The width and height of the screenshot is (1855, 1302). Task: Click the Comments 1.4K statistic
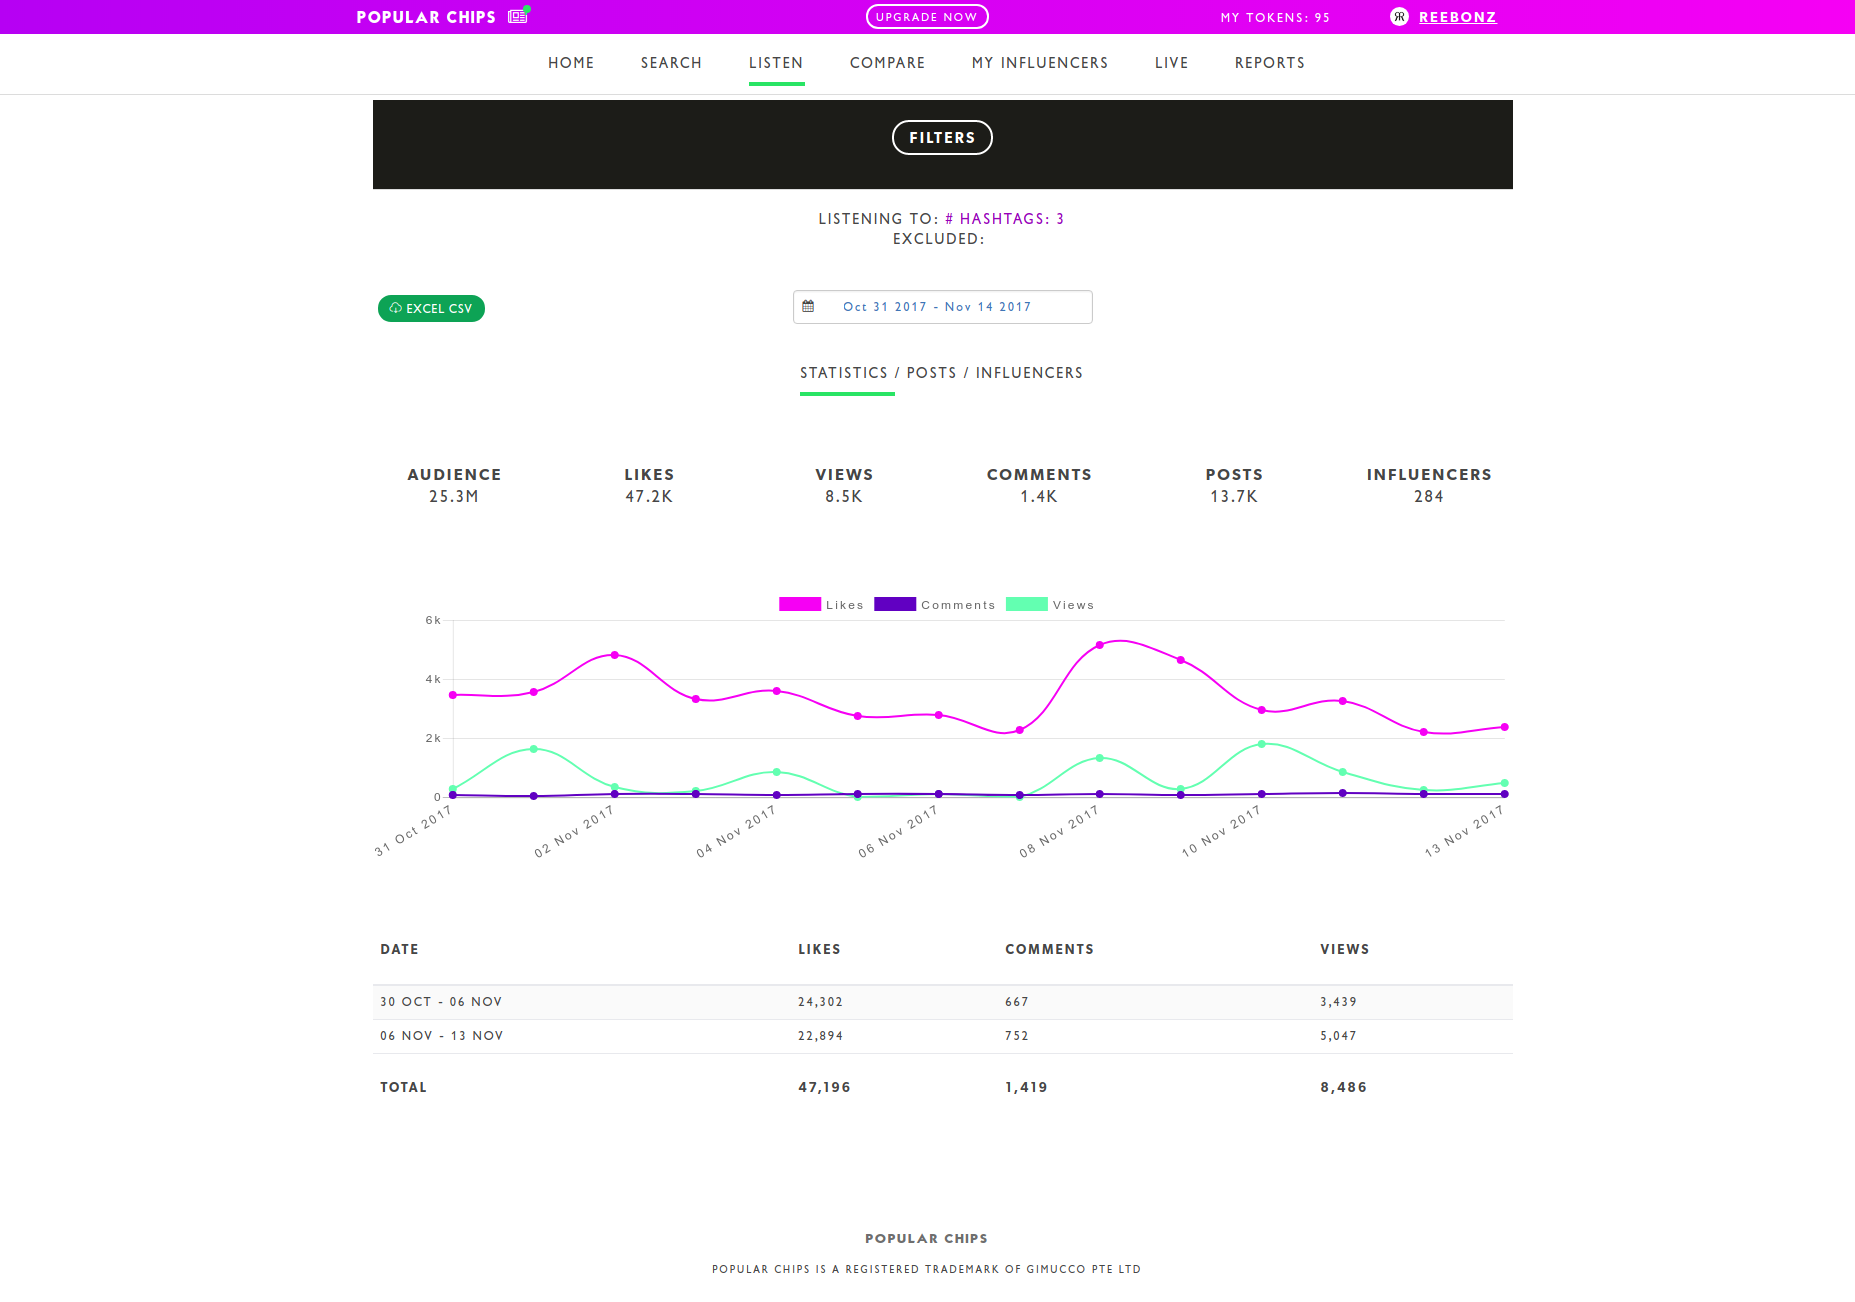[x=1039, y=485]
